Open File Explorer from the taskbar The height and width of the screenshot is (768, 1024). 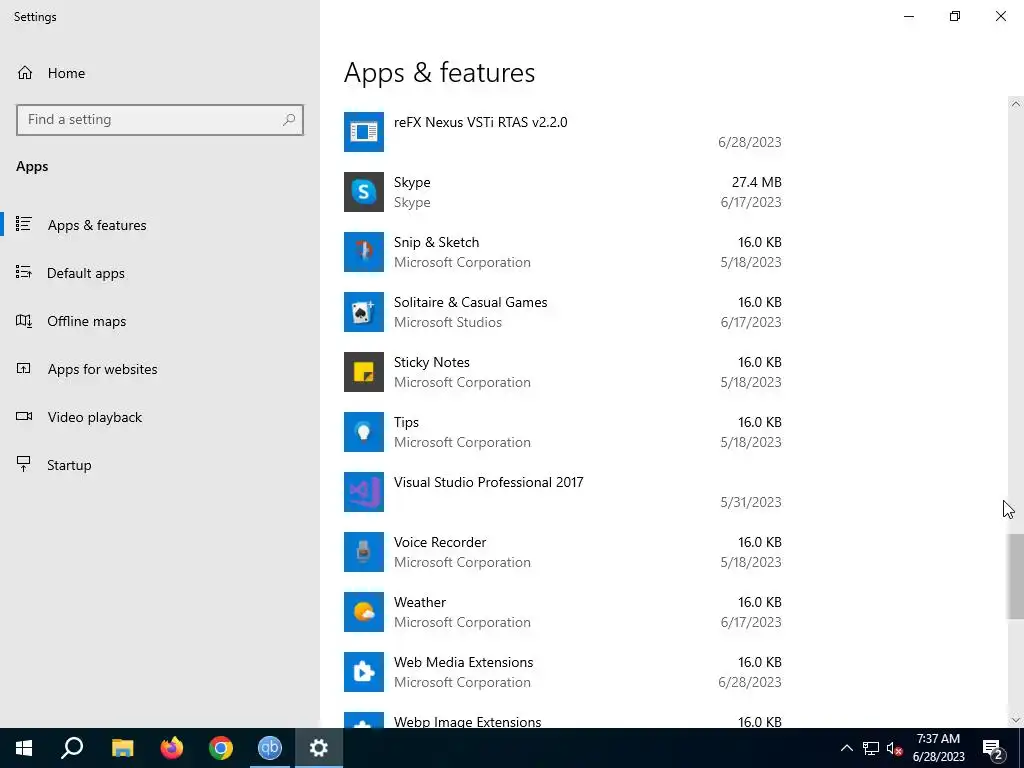click(122, 748)
